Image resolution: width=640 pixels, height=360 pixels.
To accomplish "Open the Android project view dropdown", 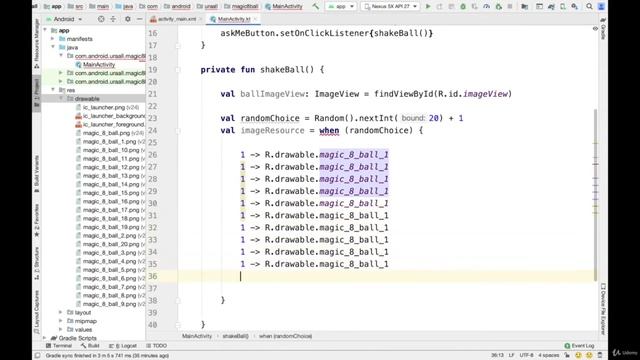I will point(64,19).
